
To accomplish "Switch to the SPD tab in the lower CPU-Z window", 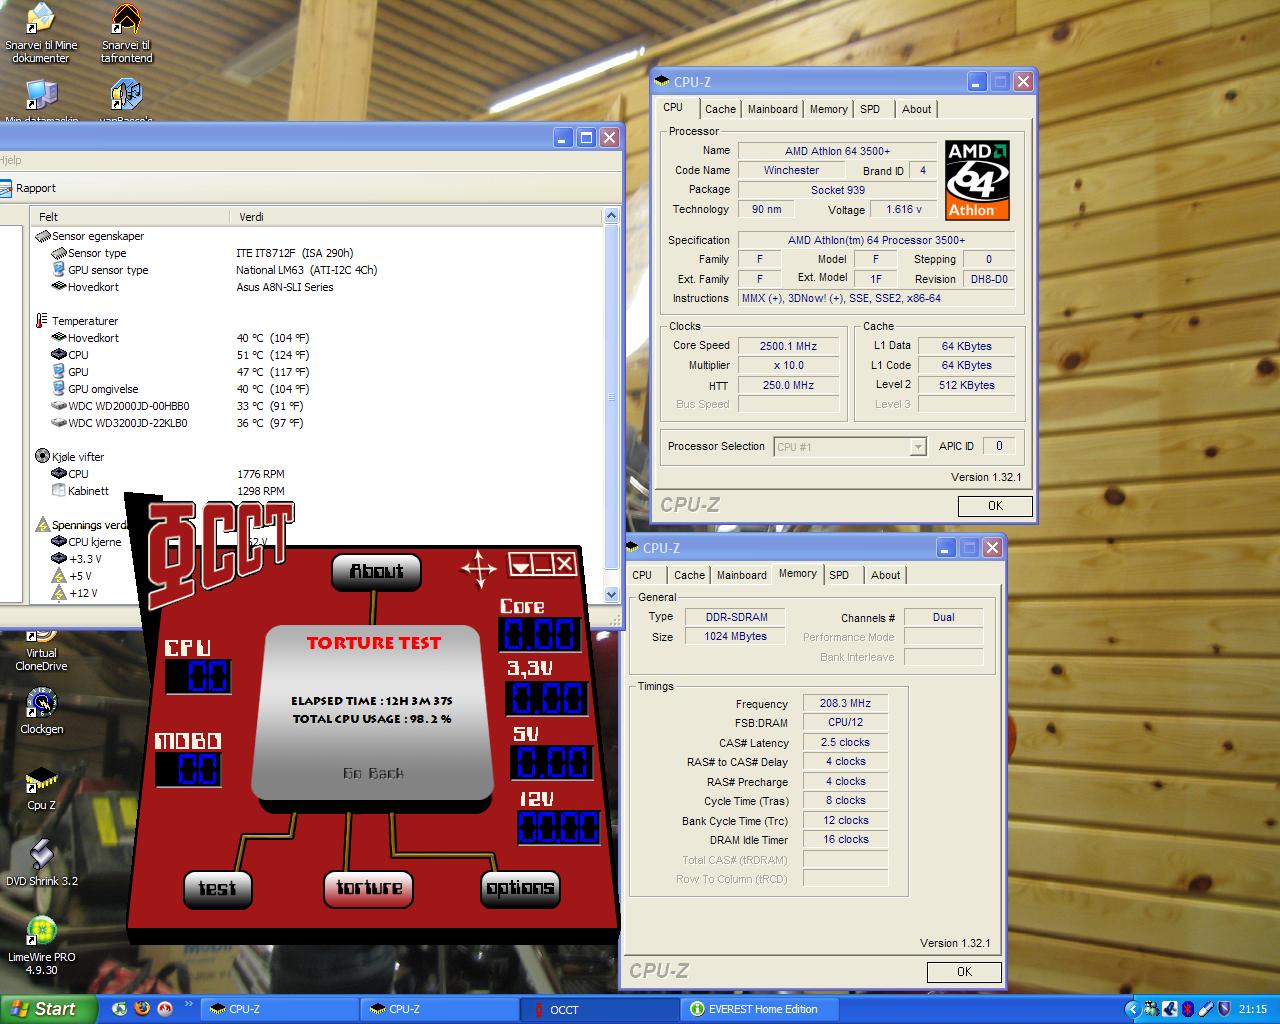I will coord(839,575).
